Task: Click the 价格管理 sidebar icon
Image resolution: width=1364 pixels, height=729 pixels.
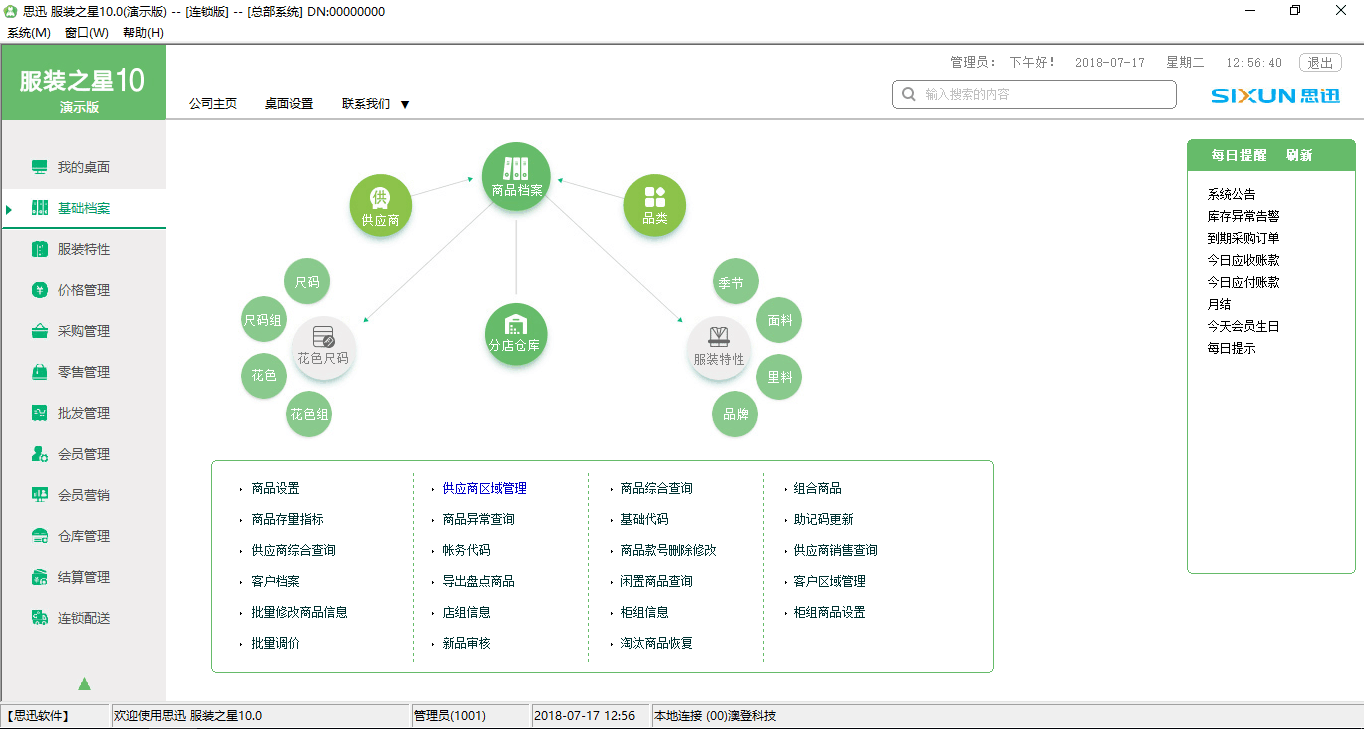Action: (40, 290)
